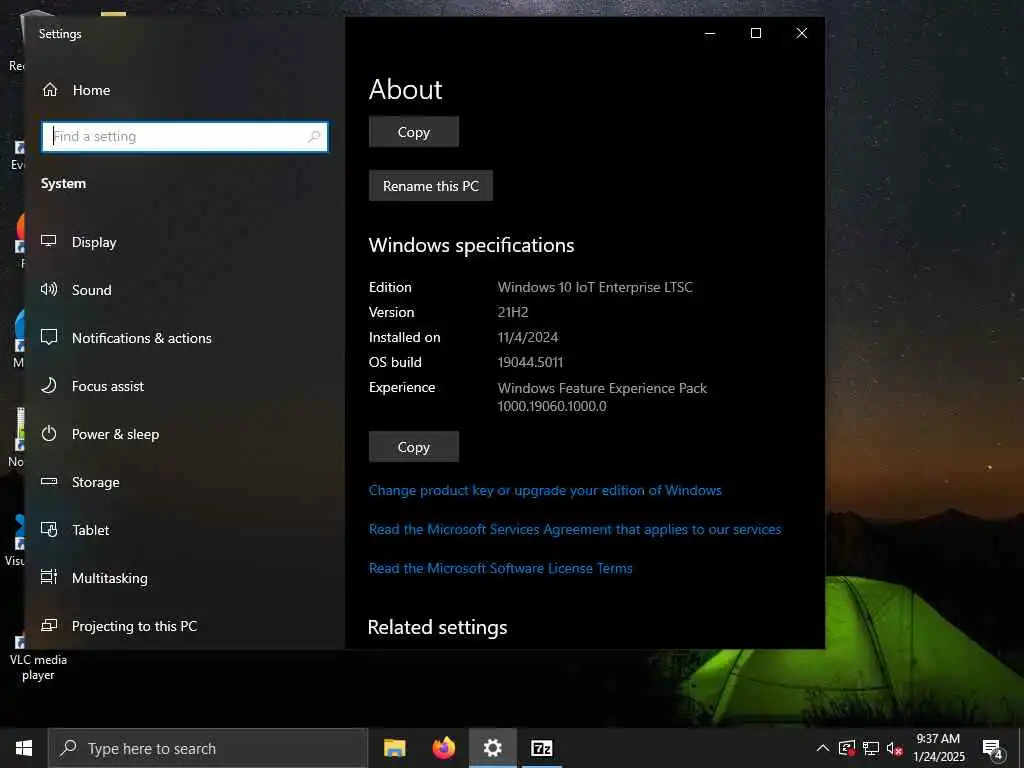Click the Display monitor icon
The image size is (1024, 768).
click(x=49, y=241)
